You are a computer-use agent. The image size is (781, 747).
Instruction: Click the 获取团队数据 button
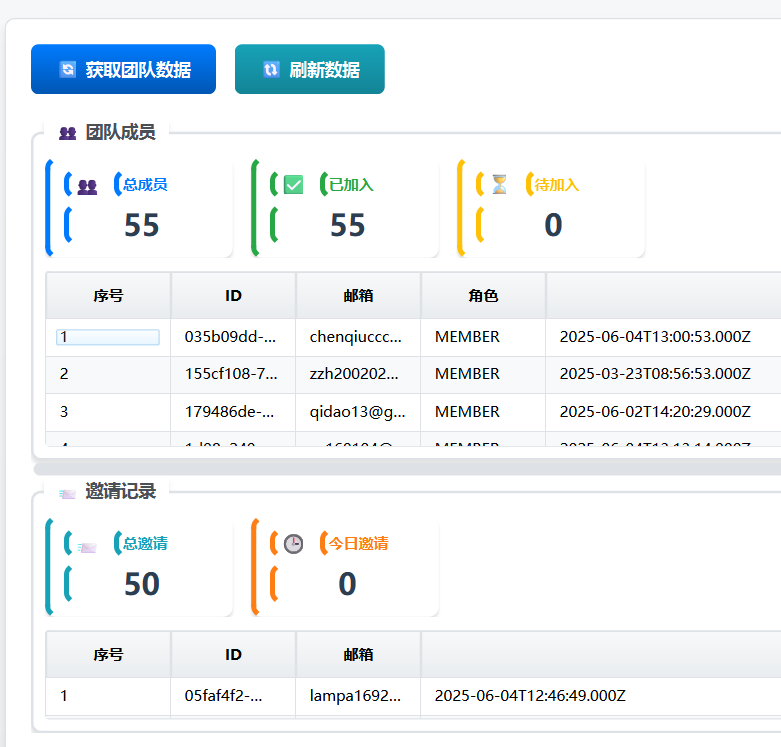pos(123,69)
